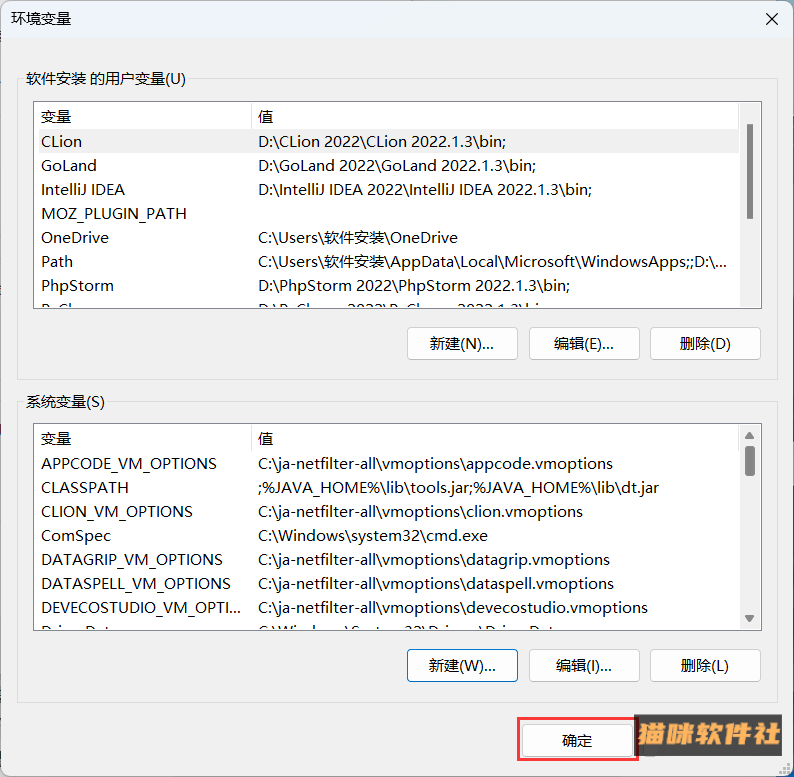Click 删除(D) for user variables
The height and width of the screenshot is (777, 794).
(x=705, y=344)
